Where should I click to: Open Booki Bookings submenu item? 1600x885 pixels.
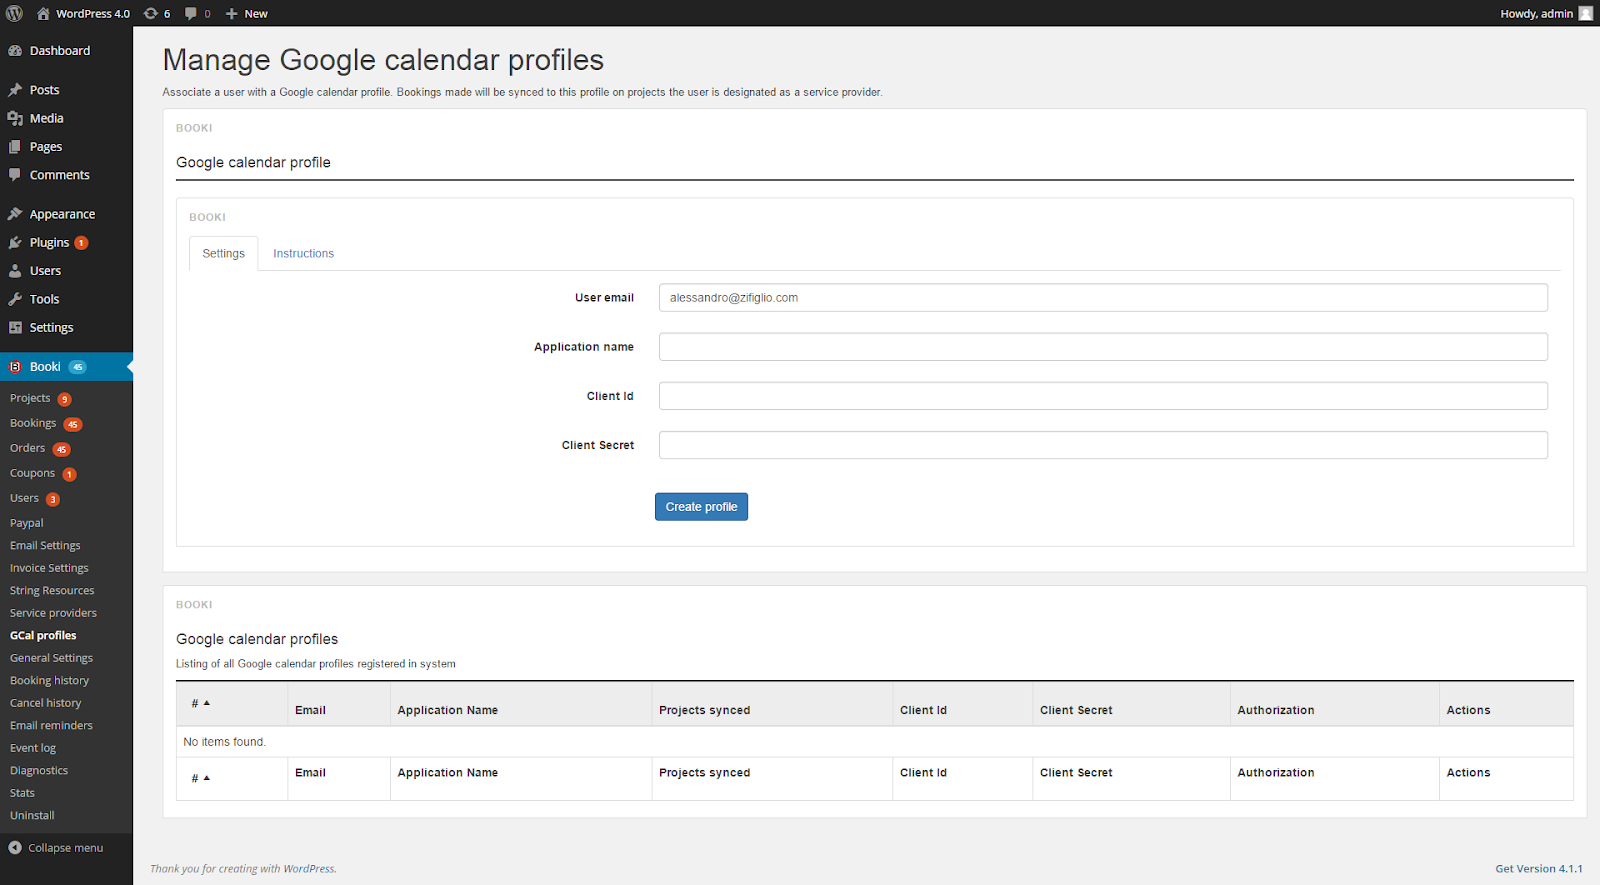pyautogui.click(x=33, y=423)
